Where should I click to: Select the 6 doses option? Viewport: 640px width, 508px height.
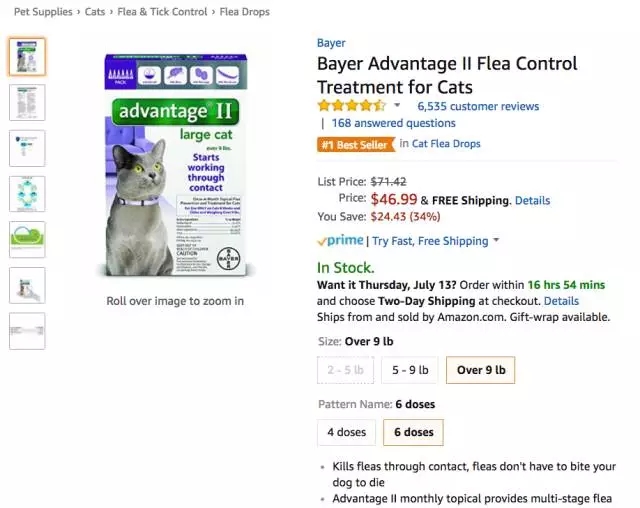[413, 432]
